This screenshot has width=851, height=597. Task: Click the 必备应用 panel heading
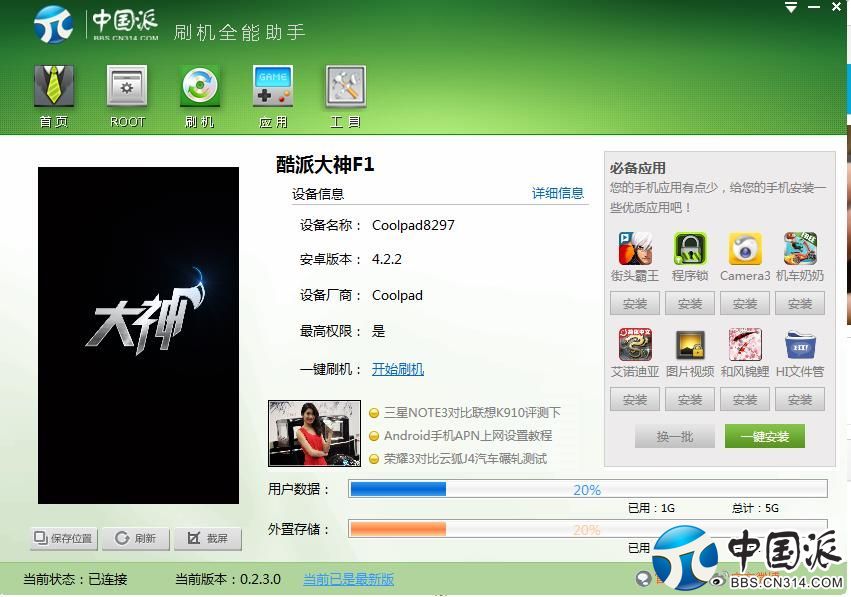click(x=637, y=168)
